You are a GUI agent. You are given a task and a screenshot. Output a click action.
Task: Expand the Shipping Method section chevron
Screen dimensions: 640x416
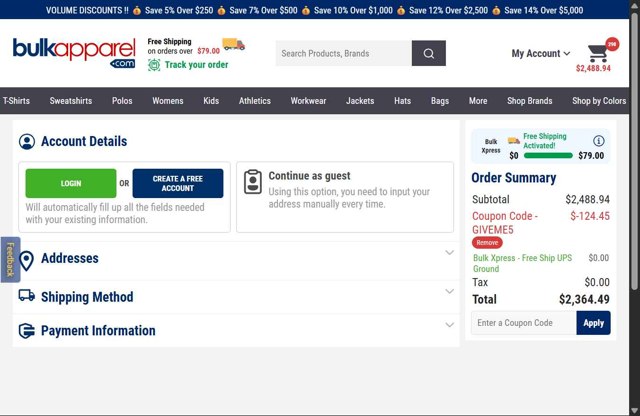point(449,291)
